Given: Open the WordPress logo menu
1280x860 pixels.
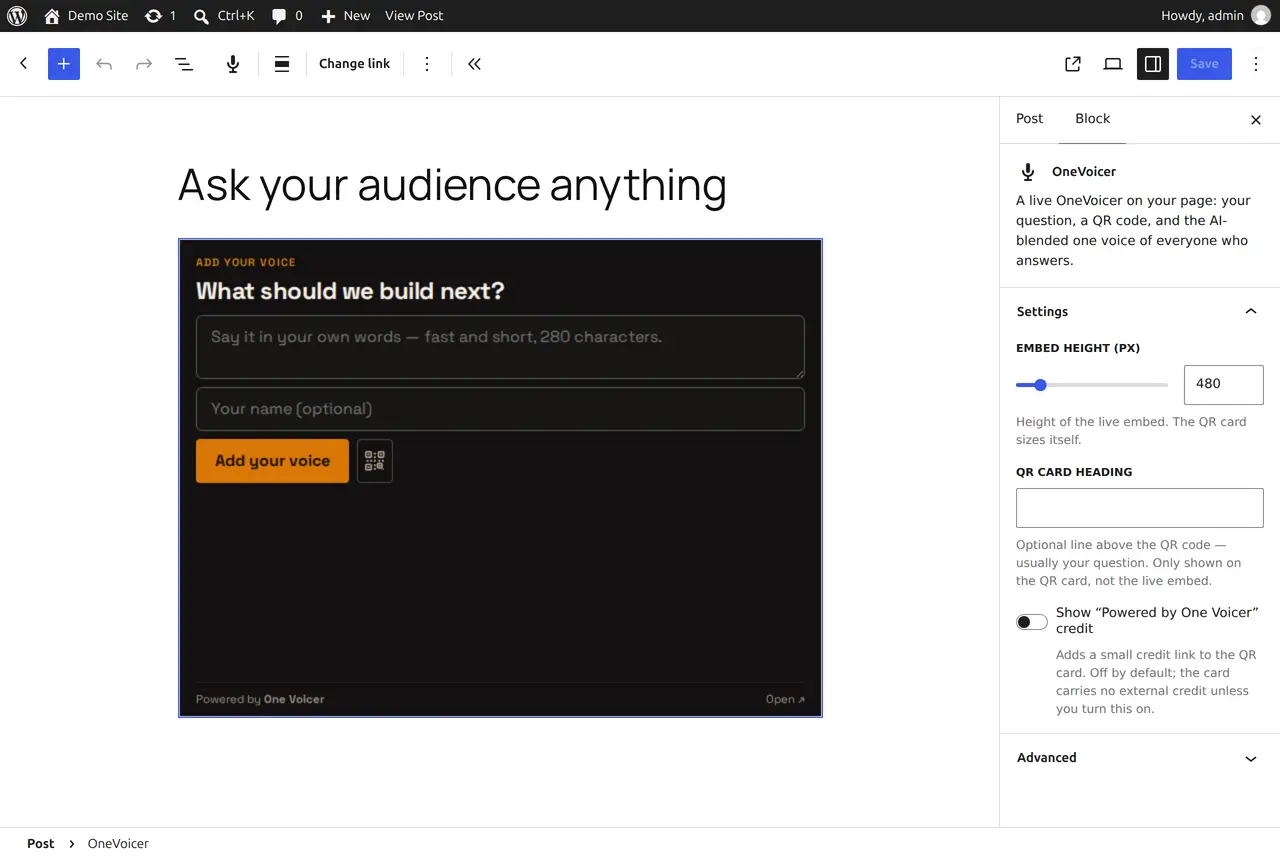Looking at the screenshot, I should pos(17,16).
